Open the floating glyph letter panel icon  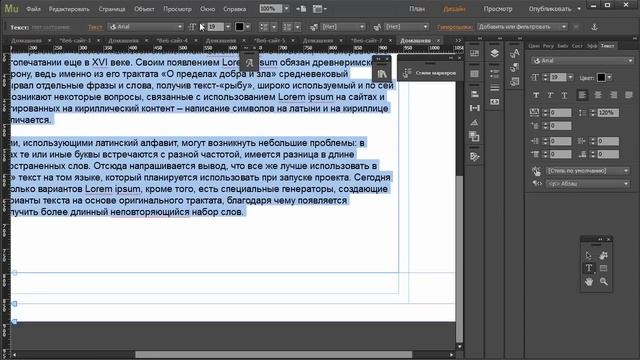249,63
